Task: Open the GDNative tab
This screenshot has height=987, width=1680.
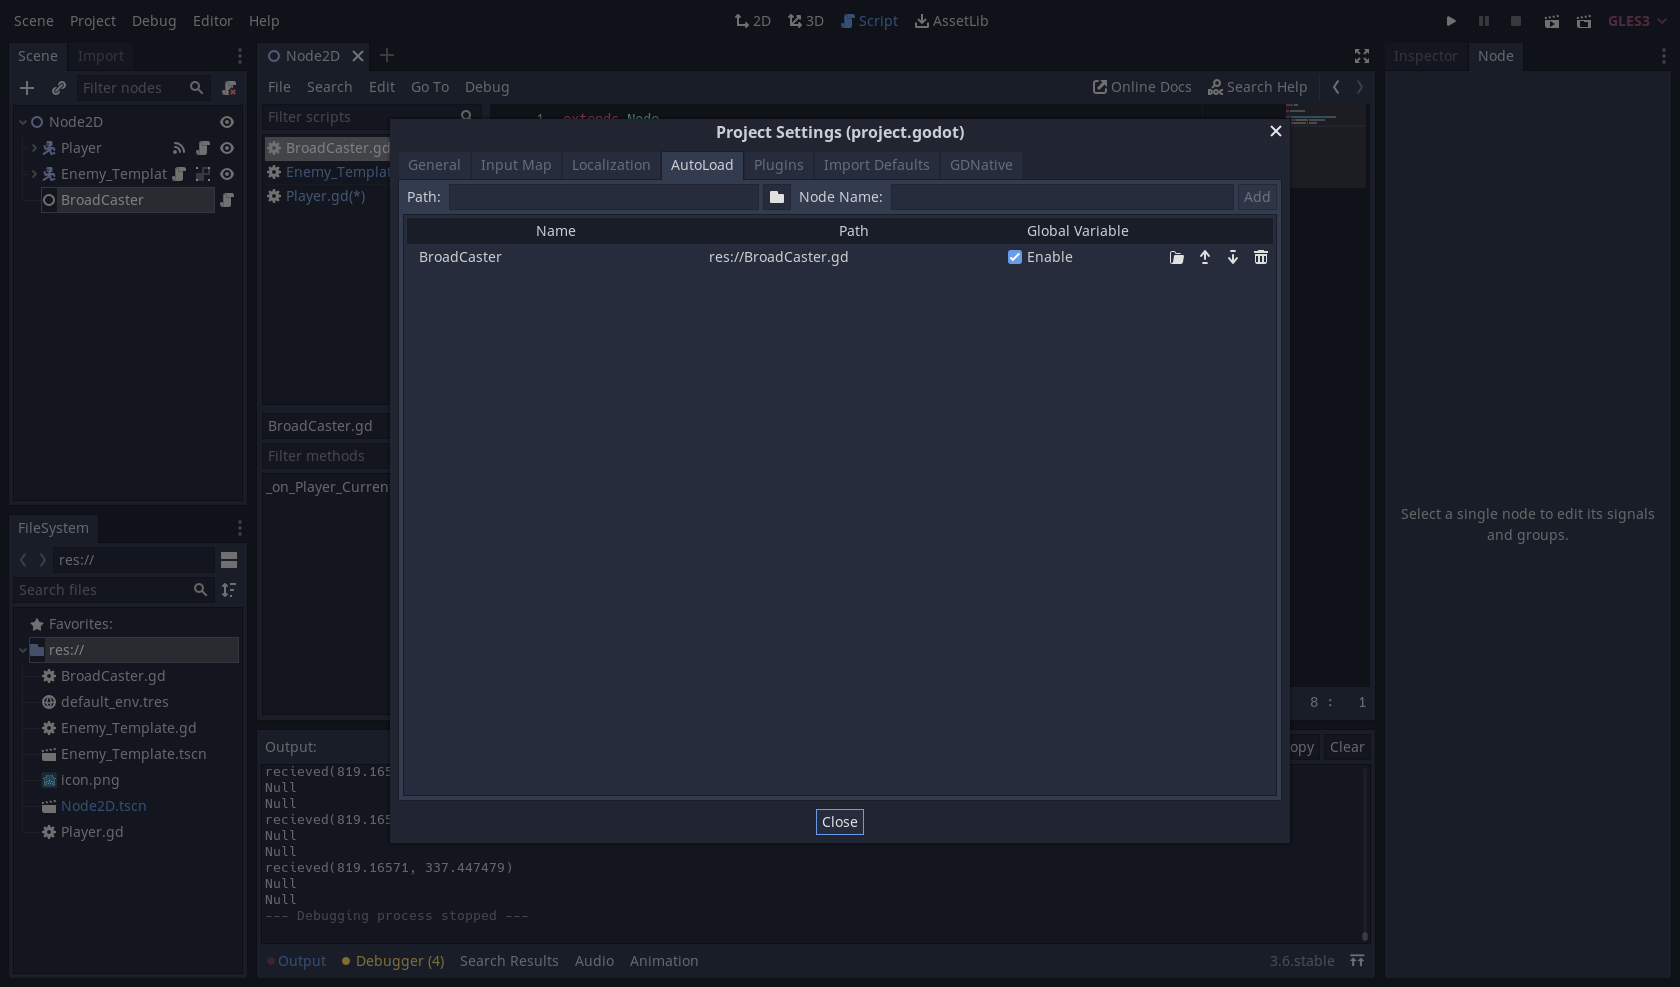Action: click(981, 165)
